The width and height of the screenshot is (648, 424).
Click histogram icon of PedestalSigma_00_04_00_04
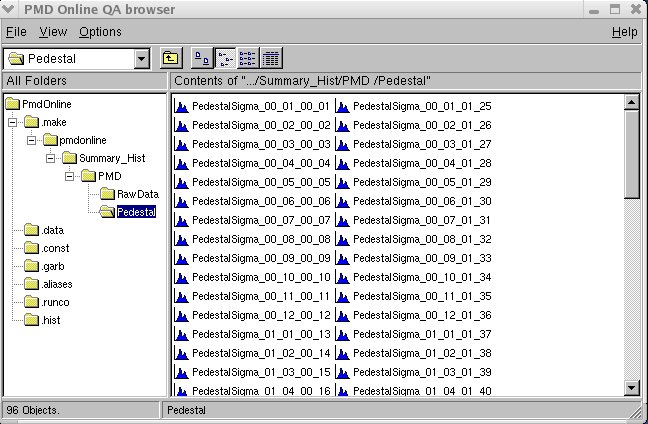pos(181,164)
